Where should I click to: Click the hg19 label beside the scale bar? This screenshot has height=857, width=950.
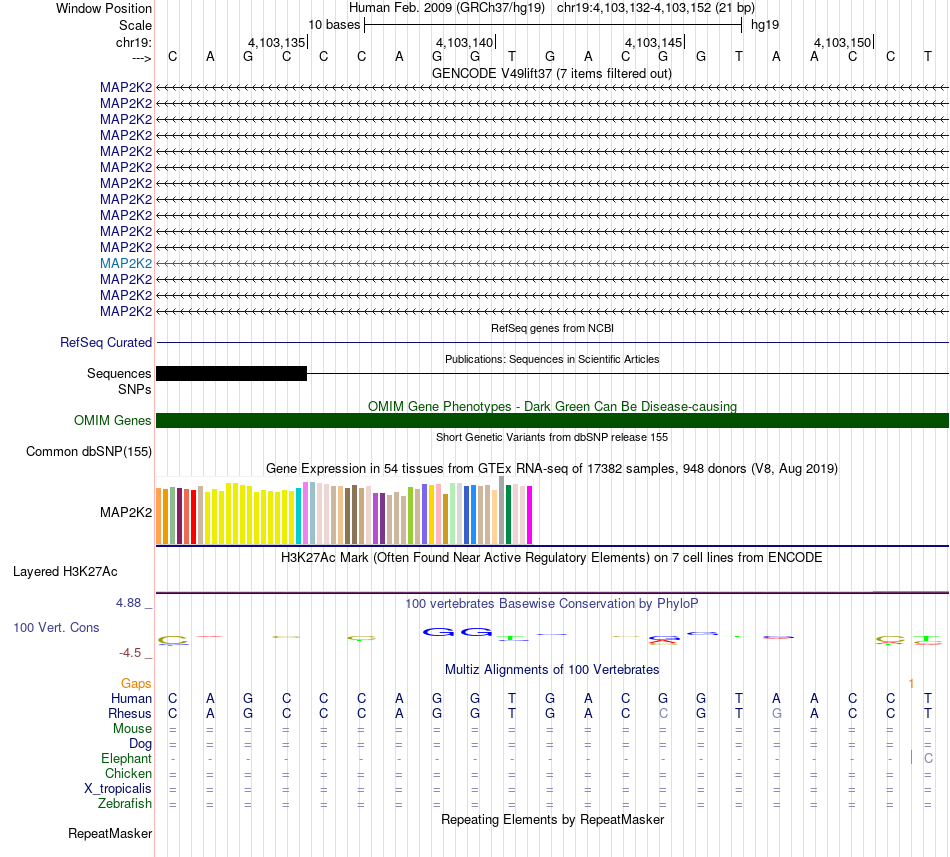[765, 25]
